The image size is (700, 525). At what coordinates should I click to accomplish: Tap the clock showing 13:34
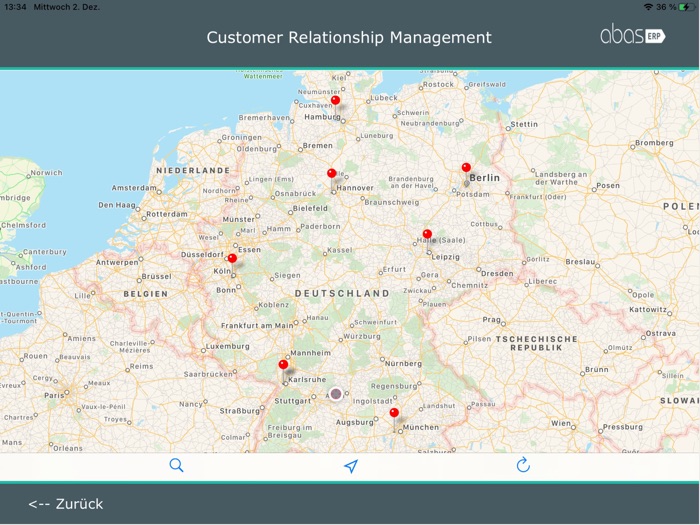15,7
